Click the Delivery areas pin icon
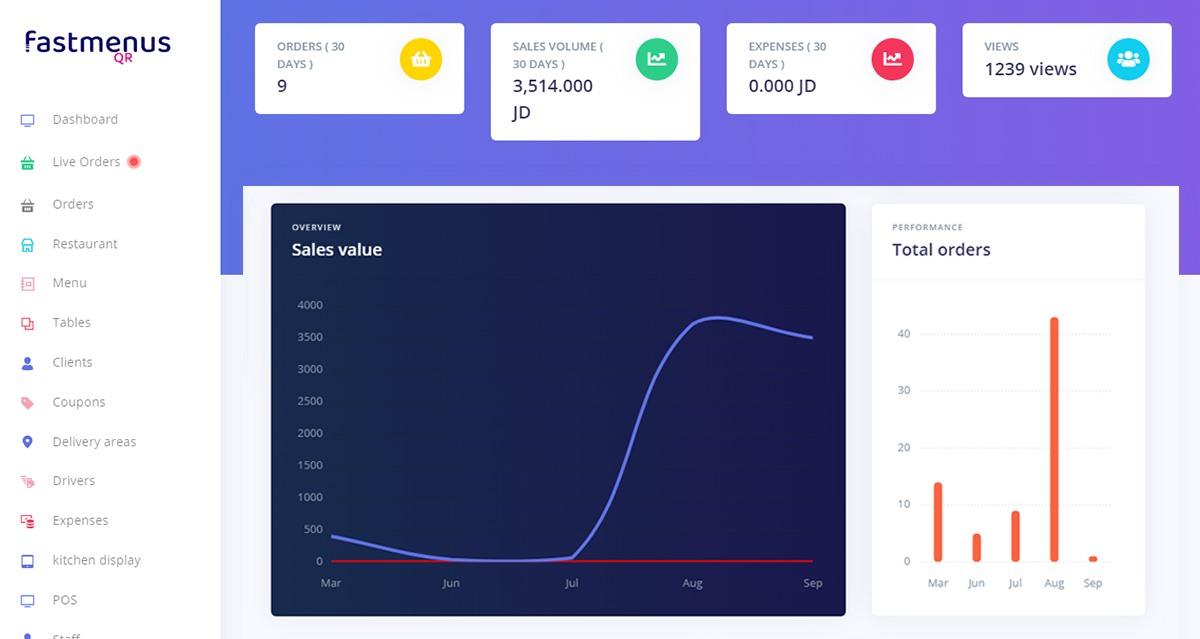1200x639 pixels. [28, 442]
